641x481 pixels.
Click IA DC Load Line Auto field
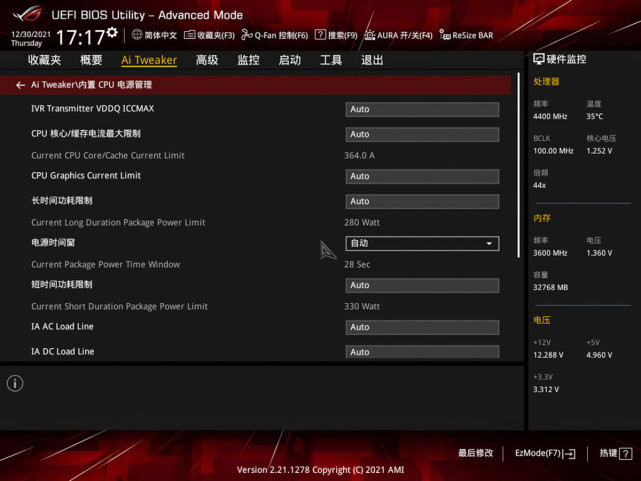[422, 352]
